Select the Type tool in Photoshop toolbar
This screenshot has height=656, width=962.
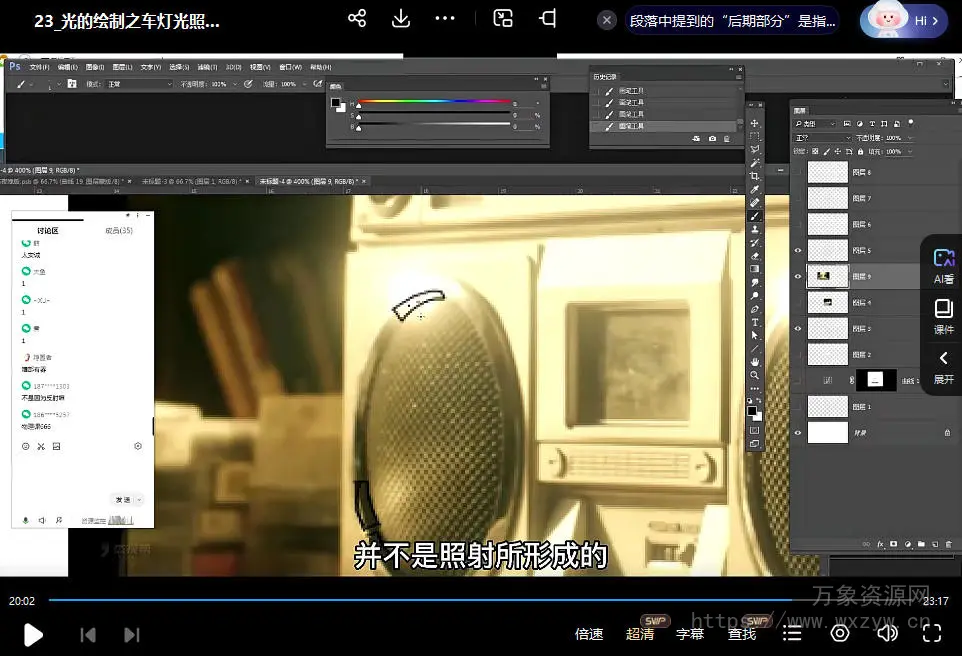coord(755,322)
